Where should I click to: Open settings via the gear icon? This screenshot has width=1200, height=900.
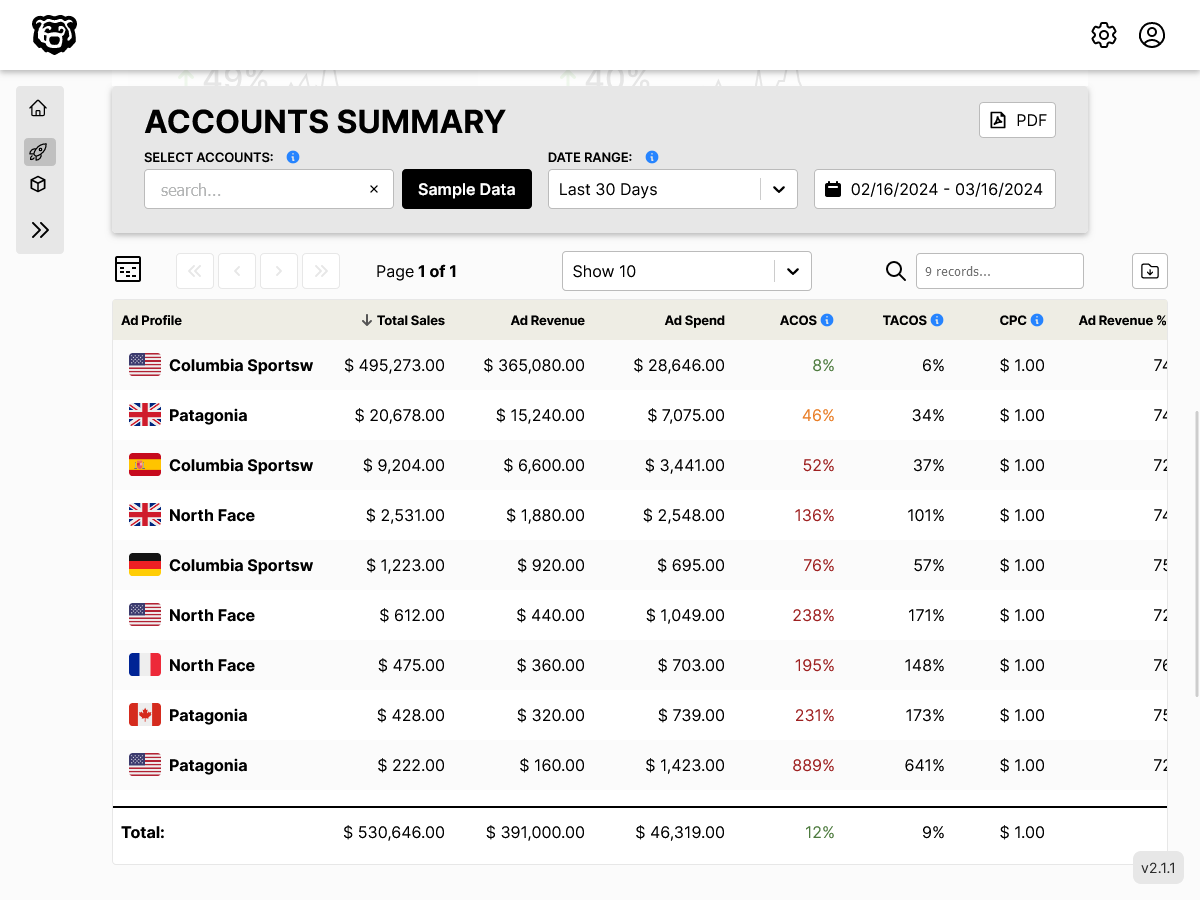click(1103, 35)
